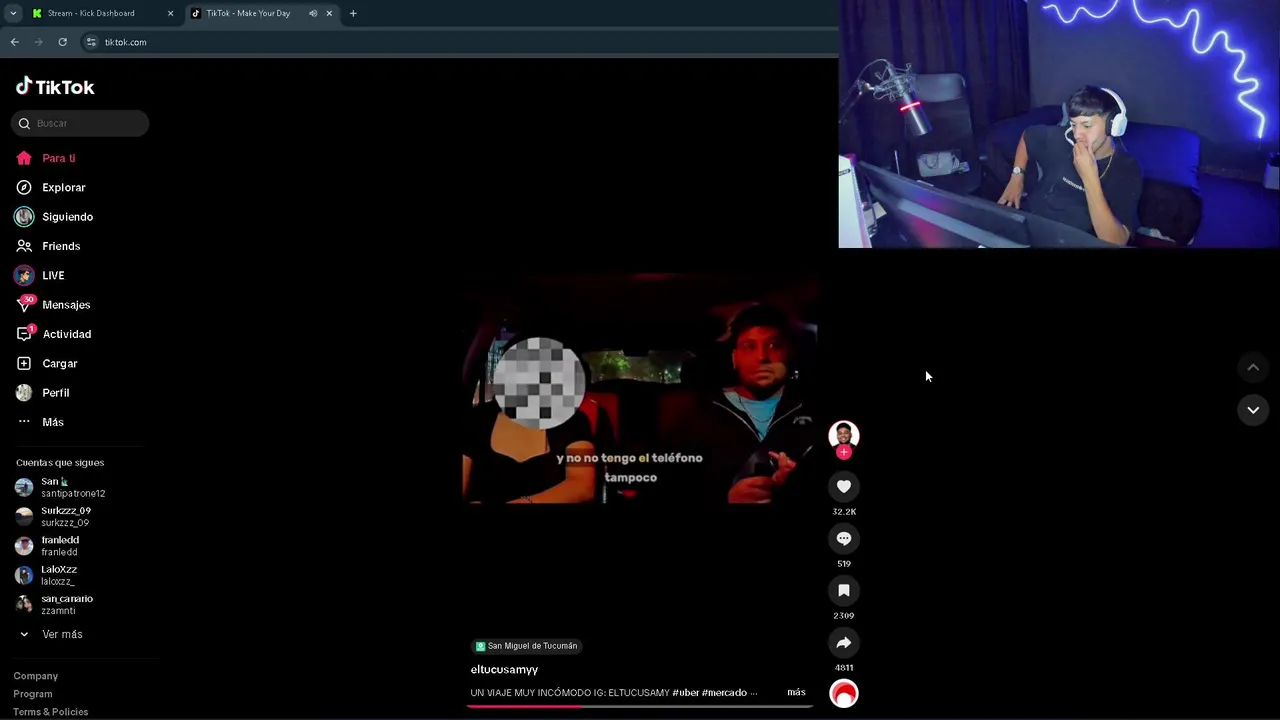Image resolution: width=1280 pixels, height=720 pixels.
Task: Close the TikTok browser tab
Action: (329, 13)
